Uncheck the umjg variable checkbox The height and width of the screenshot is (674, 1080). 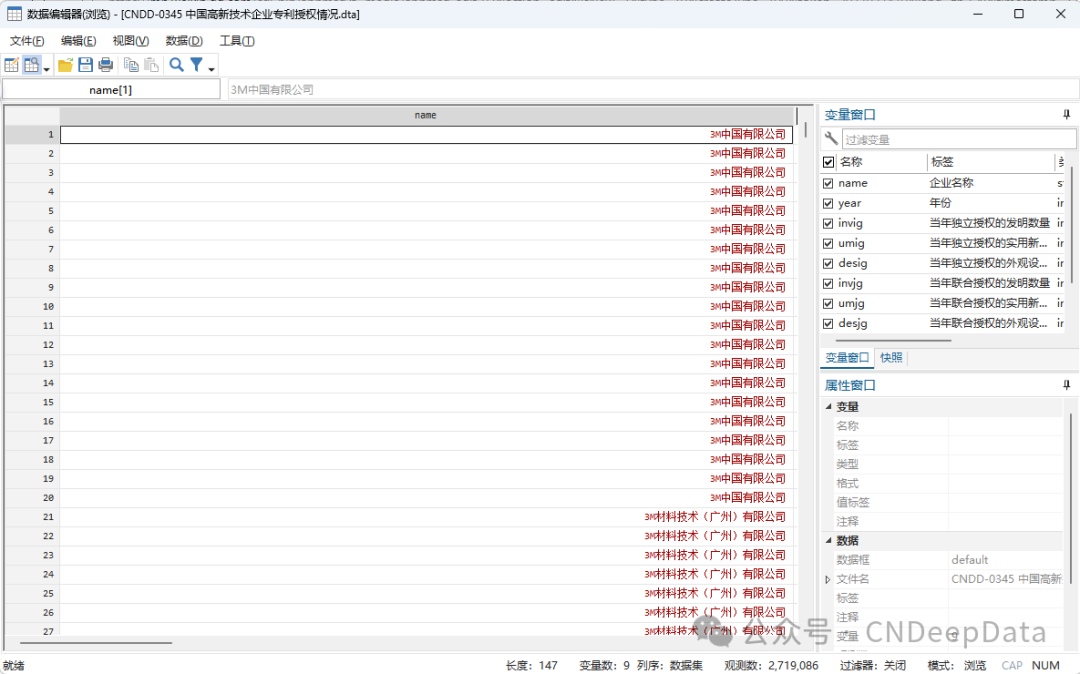point(829,304)
